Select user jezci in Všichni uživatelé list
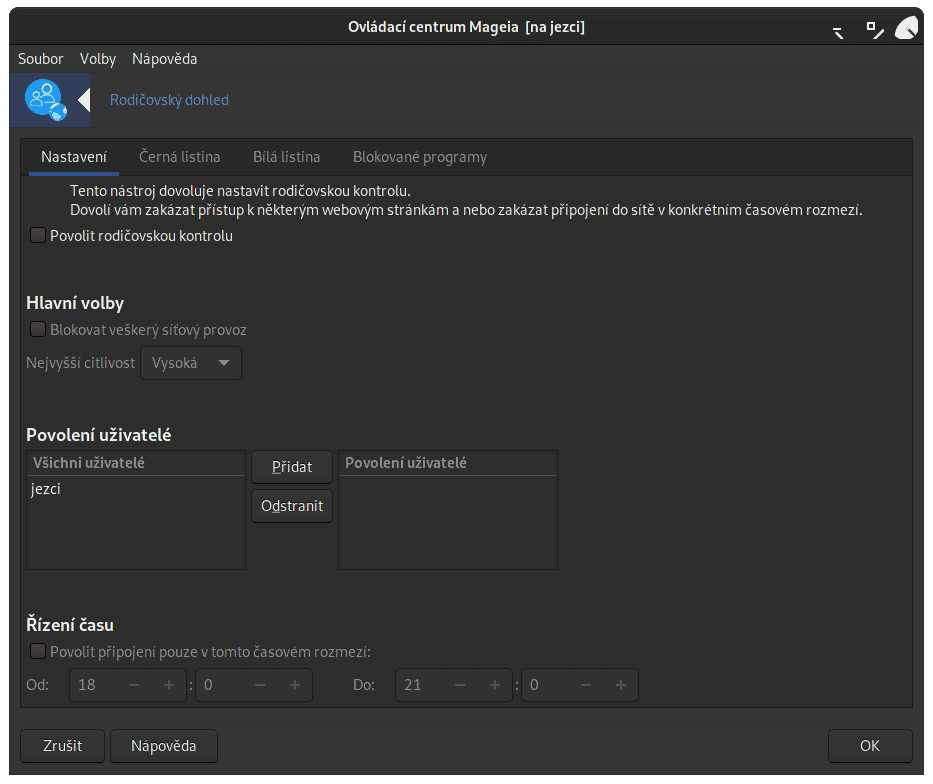933x784 pixels. coord(46,489)
